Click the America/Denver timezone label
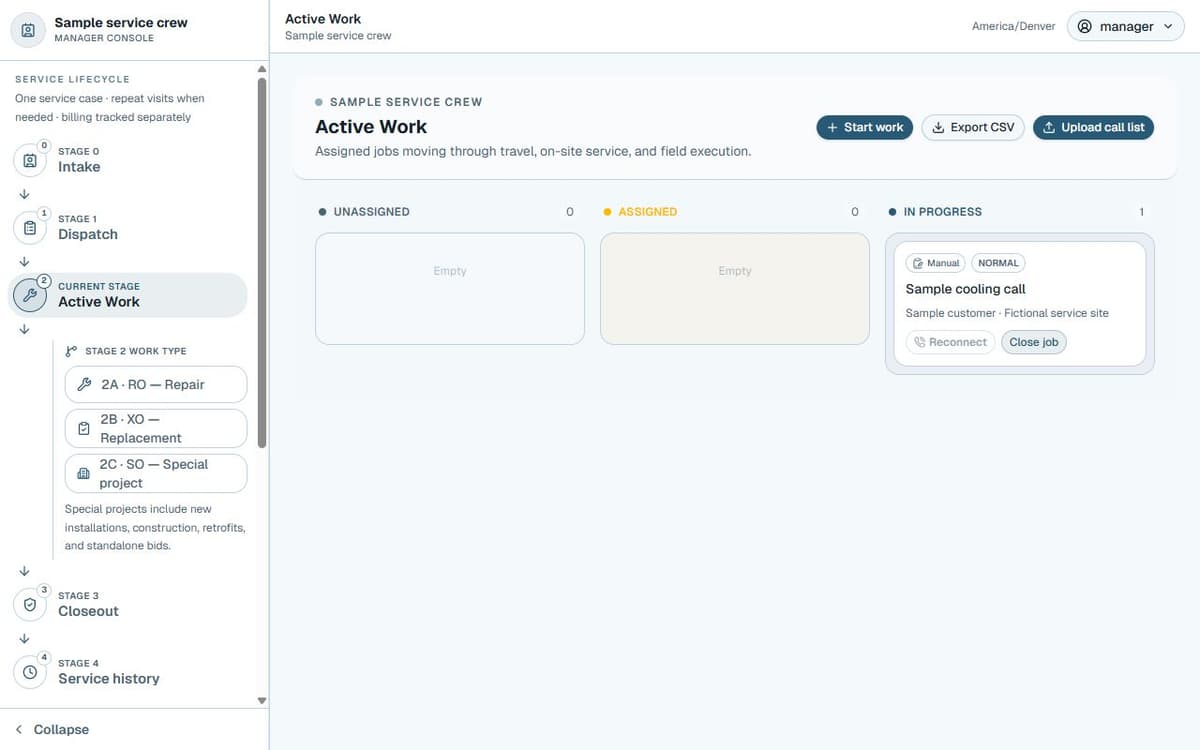 coord(1013,27)
